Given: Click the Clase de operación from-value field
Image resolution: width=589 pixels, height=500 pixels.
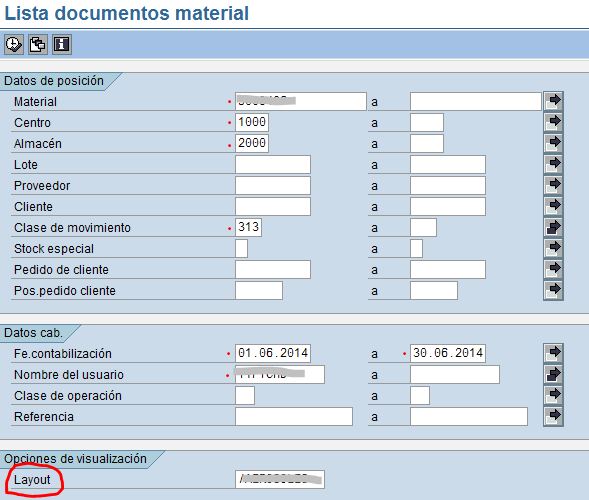Looking at the screenshot, I should (245, 396).
